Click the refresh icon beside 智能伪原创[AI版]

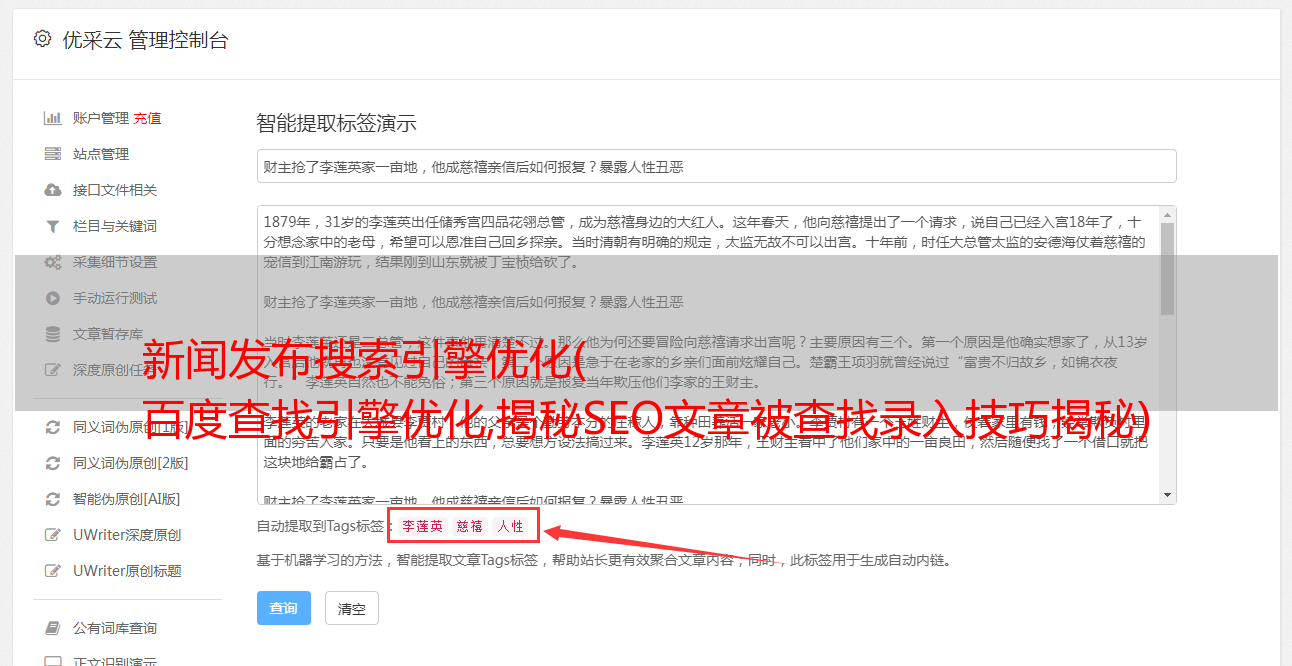53,499
